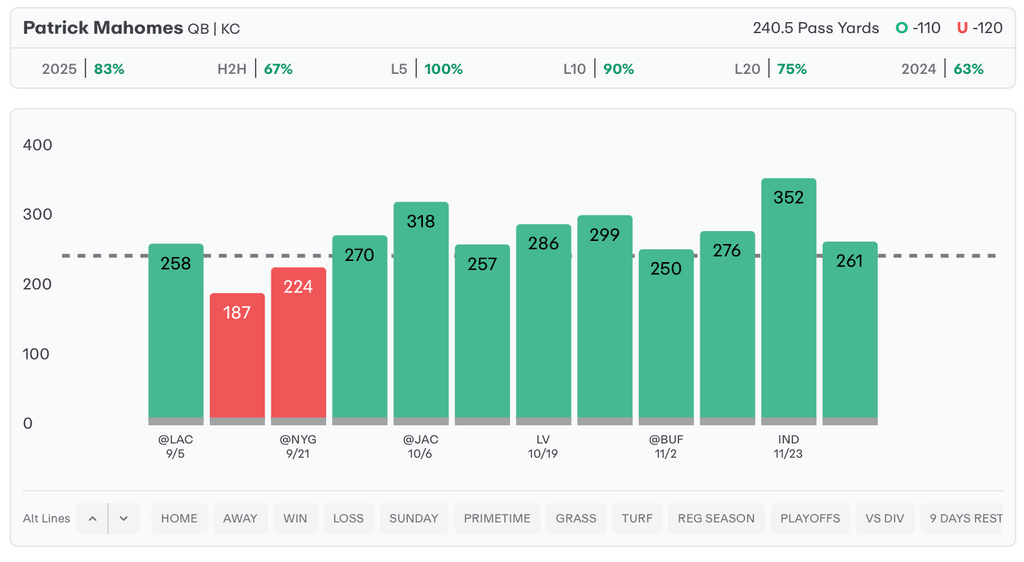Select the REG SEASON filter
This screenshot has width=1024, height=562.
[716, 518]
